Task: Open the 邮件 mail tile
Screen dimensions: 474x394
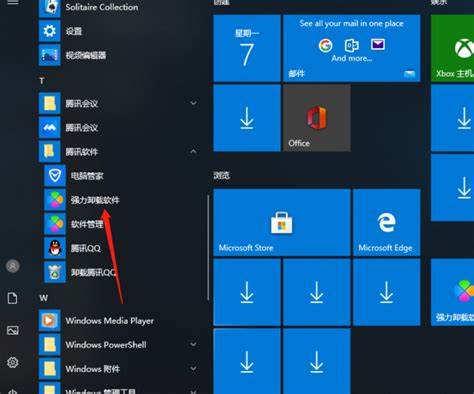Action: [x=352, y=48]
